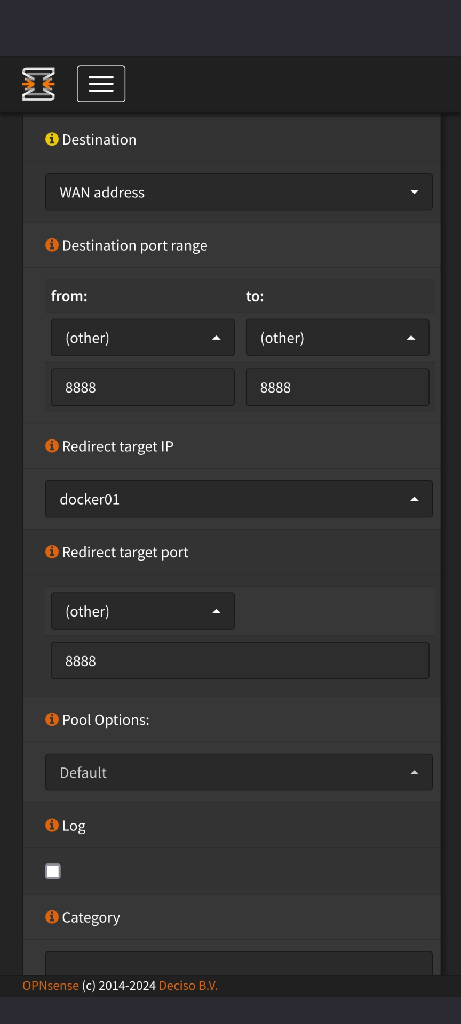Open the 'to' port (other) dropdown
Screen dimensions: 461x1024
coord(338,338)
